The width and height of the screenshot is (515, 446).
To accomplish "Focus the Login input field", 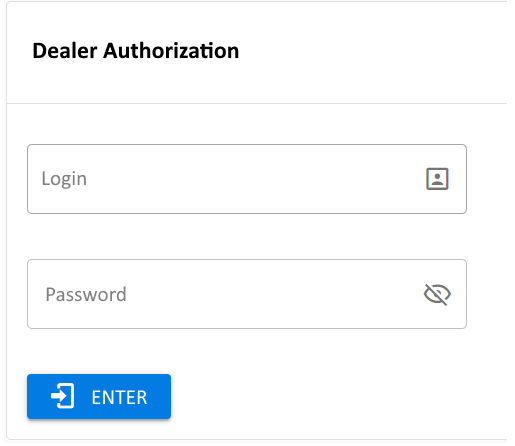I will tap(247, 179).
